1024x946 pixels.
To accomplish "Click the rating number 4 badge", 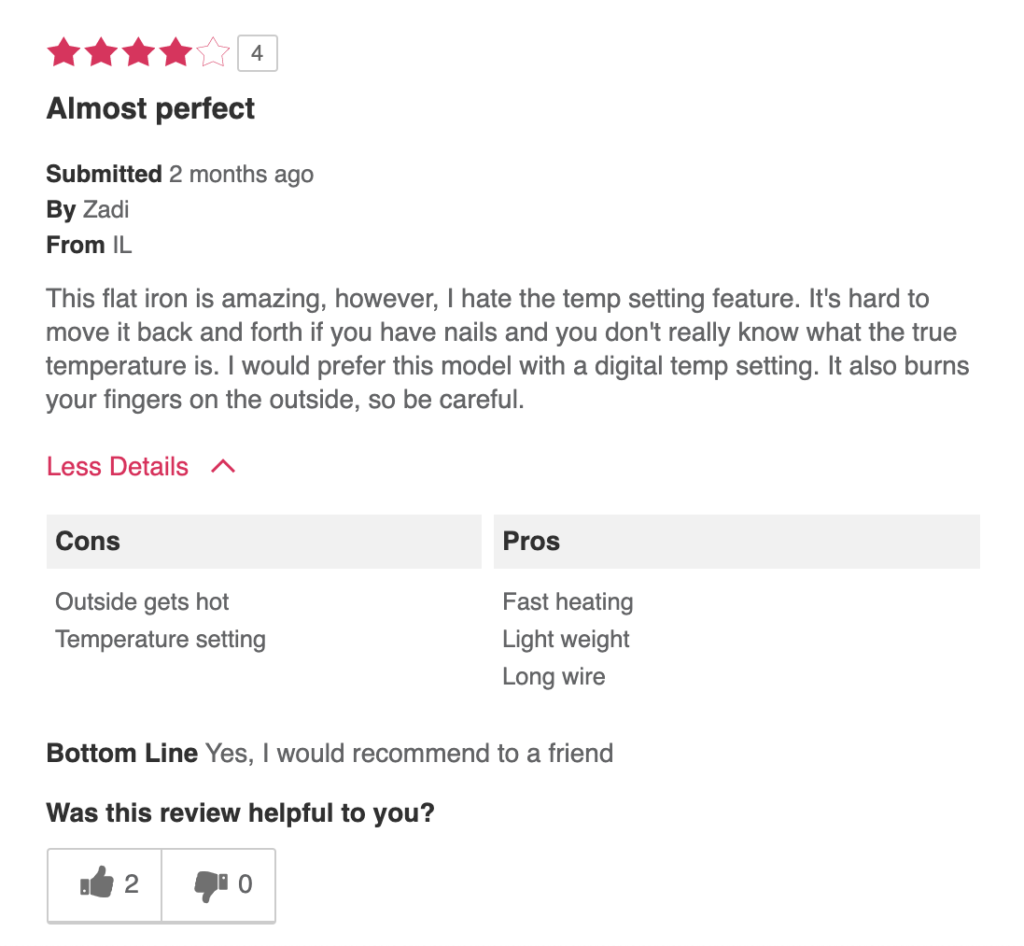I will pyautogui.click(x=257, y=53).
